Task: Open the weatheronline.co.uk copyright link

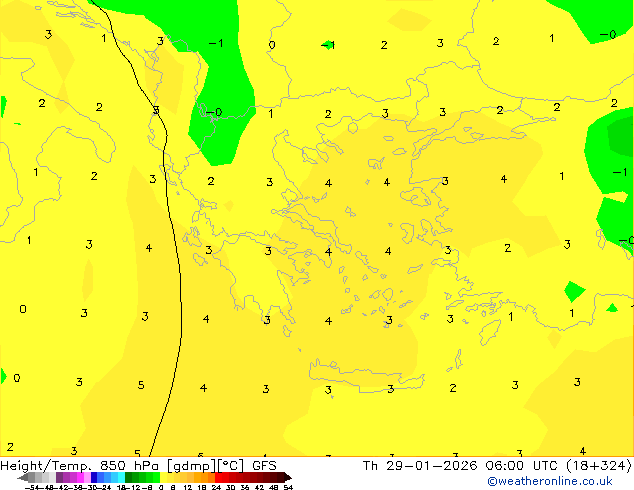Action: [550, 481]
